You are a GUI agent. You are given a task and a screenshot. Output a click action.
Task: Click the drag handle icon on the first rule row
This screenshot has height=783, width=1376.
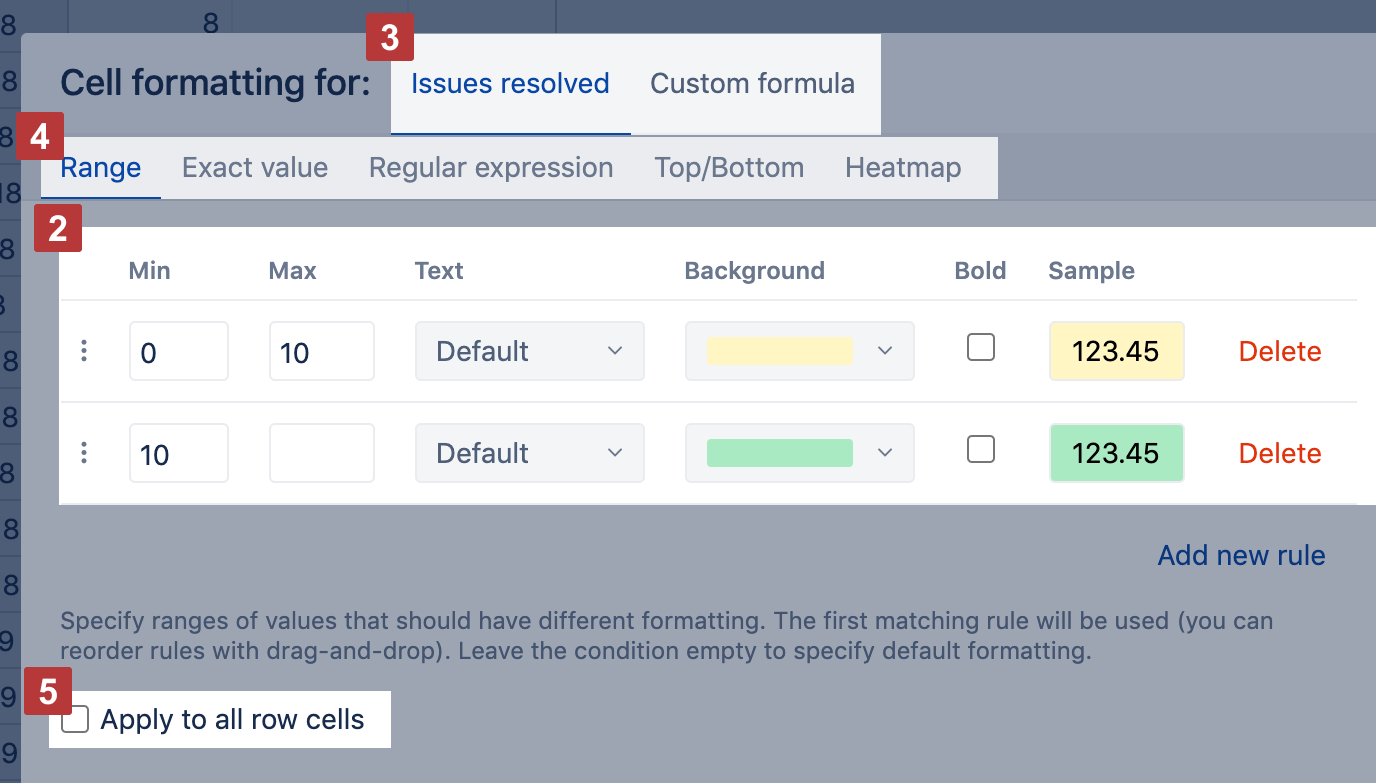click(84, 351)
